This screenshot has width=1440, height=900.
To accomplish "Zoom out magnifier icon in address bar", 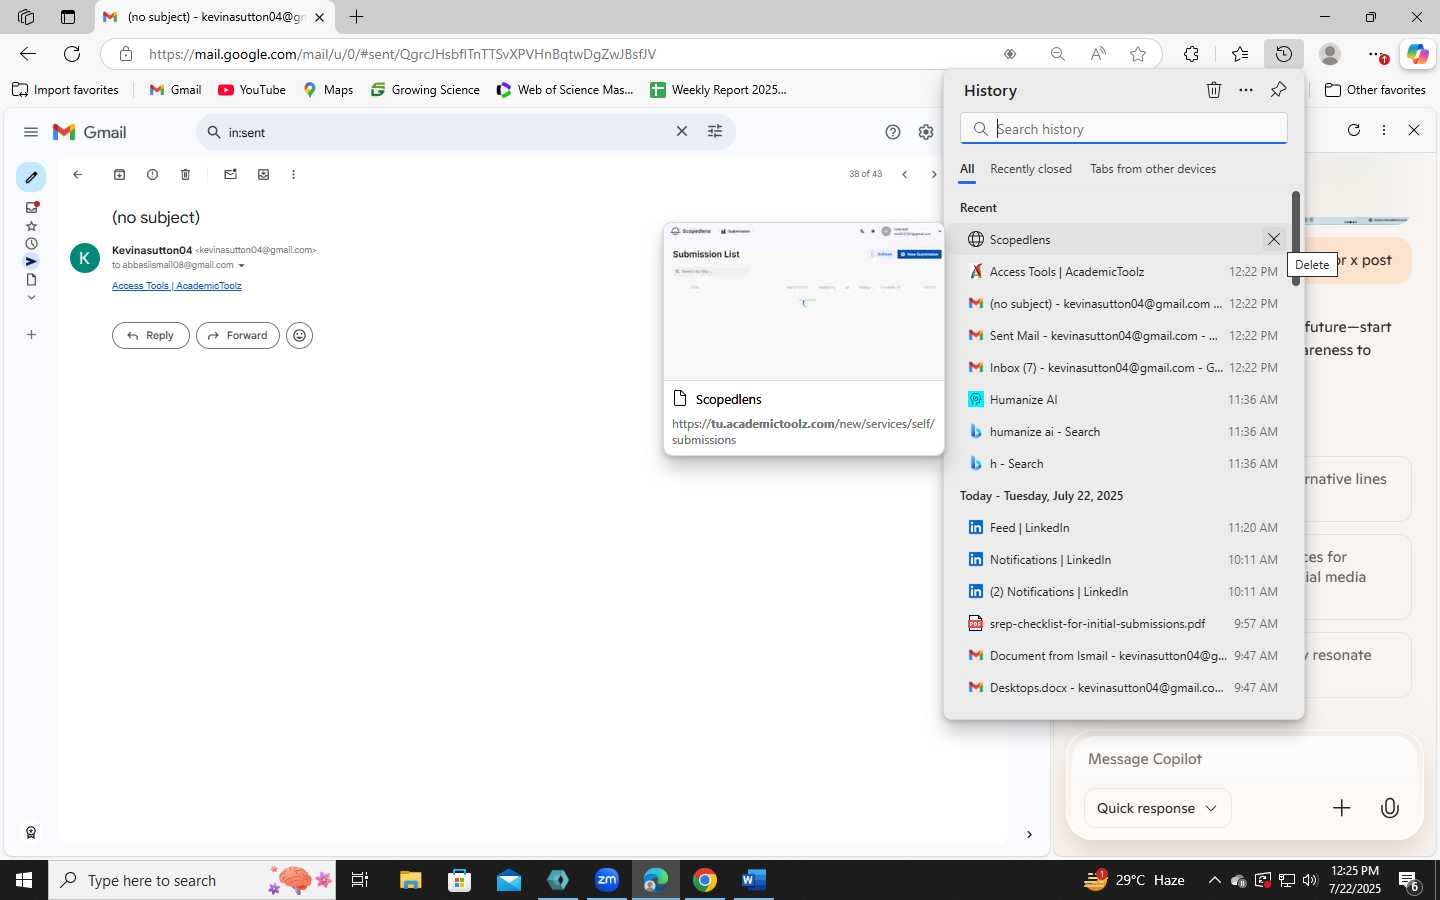I will point(1057,54).
